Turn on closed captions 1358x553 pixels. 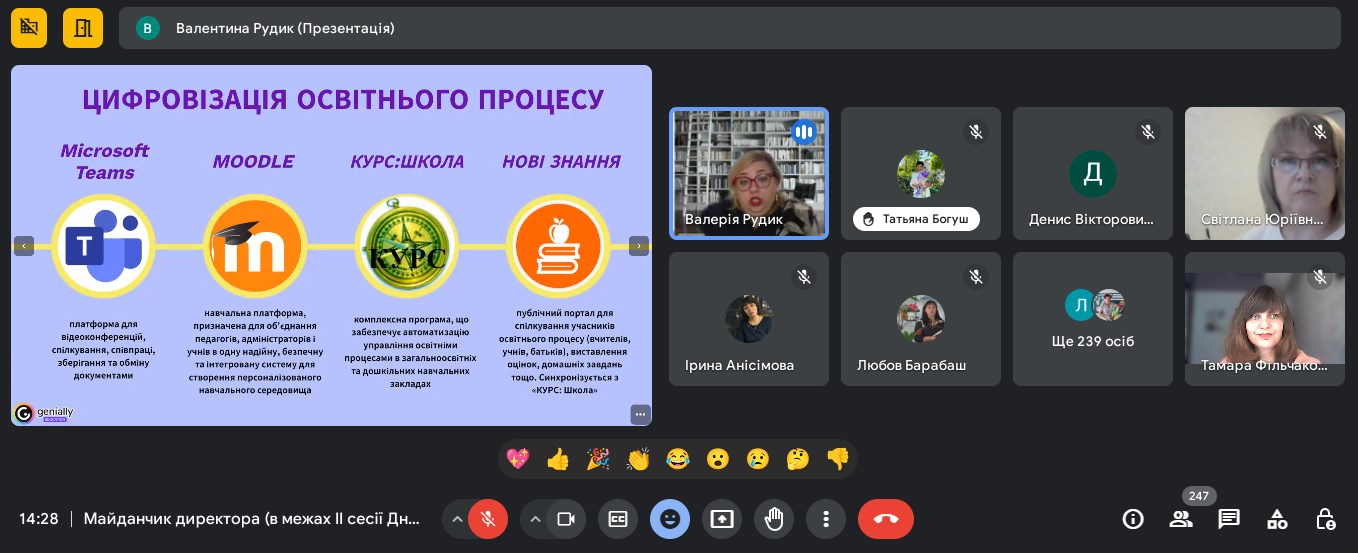click(x=618, y=519)
